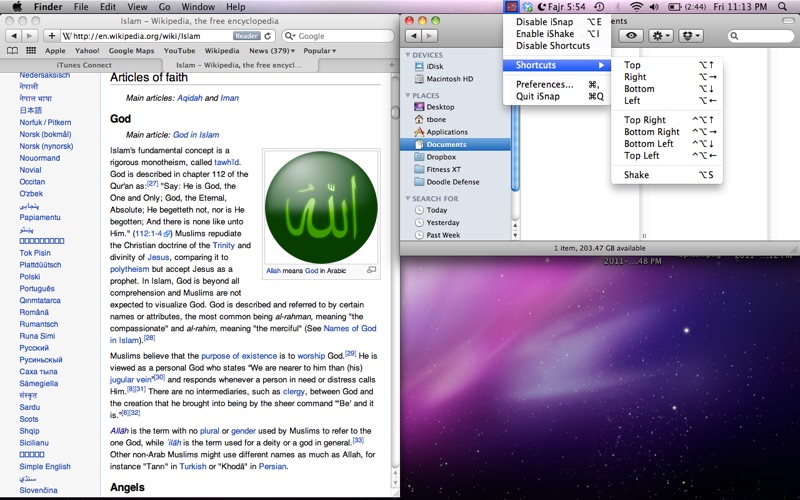Toggle Disable Shortcuts option

(x=553, y=45)
